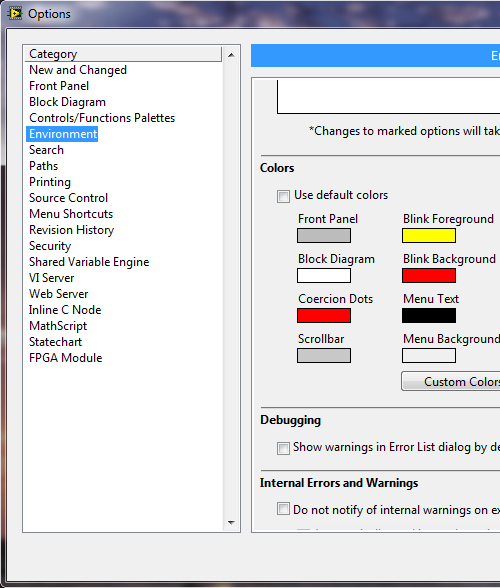The width and height of the screenshot is (500, 588).
Task: Click the black Menu Text swatch
Action: pyautogui.click(x=429, y=315)
